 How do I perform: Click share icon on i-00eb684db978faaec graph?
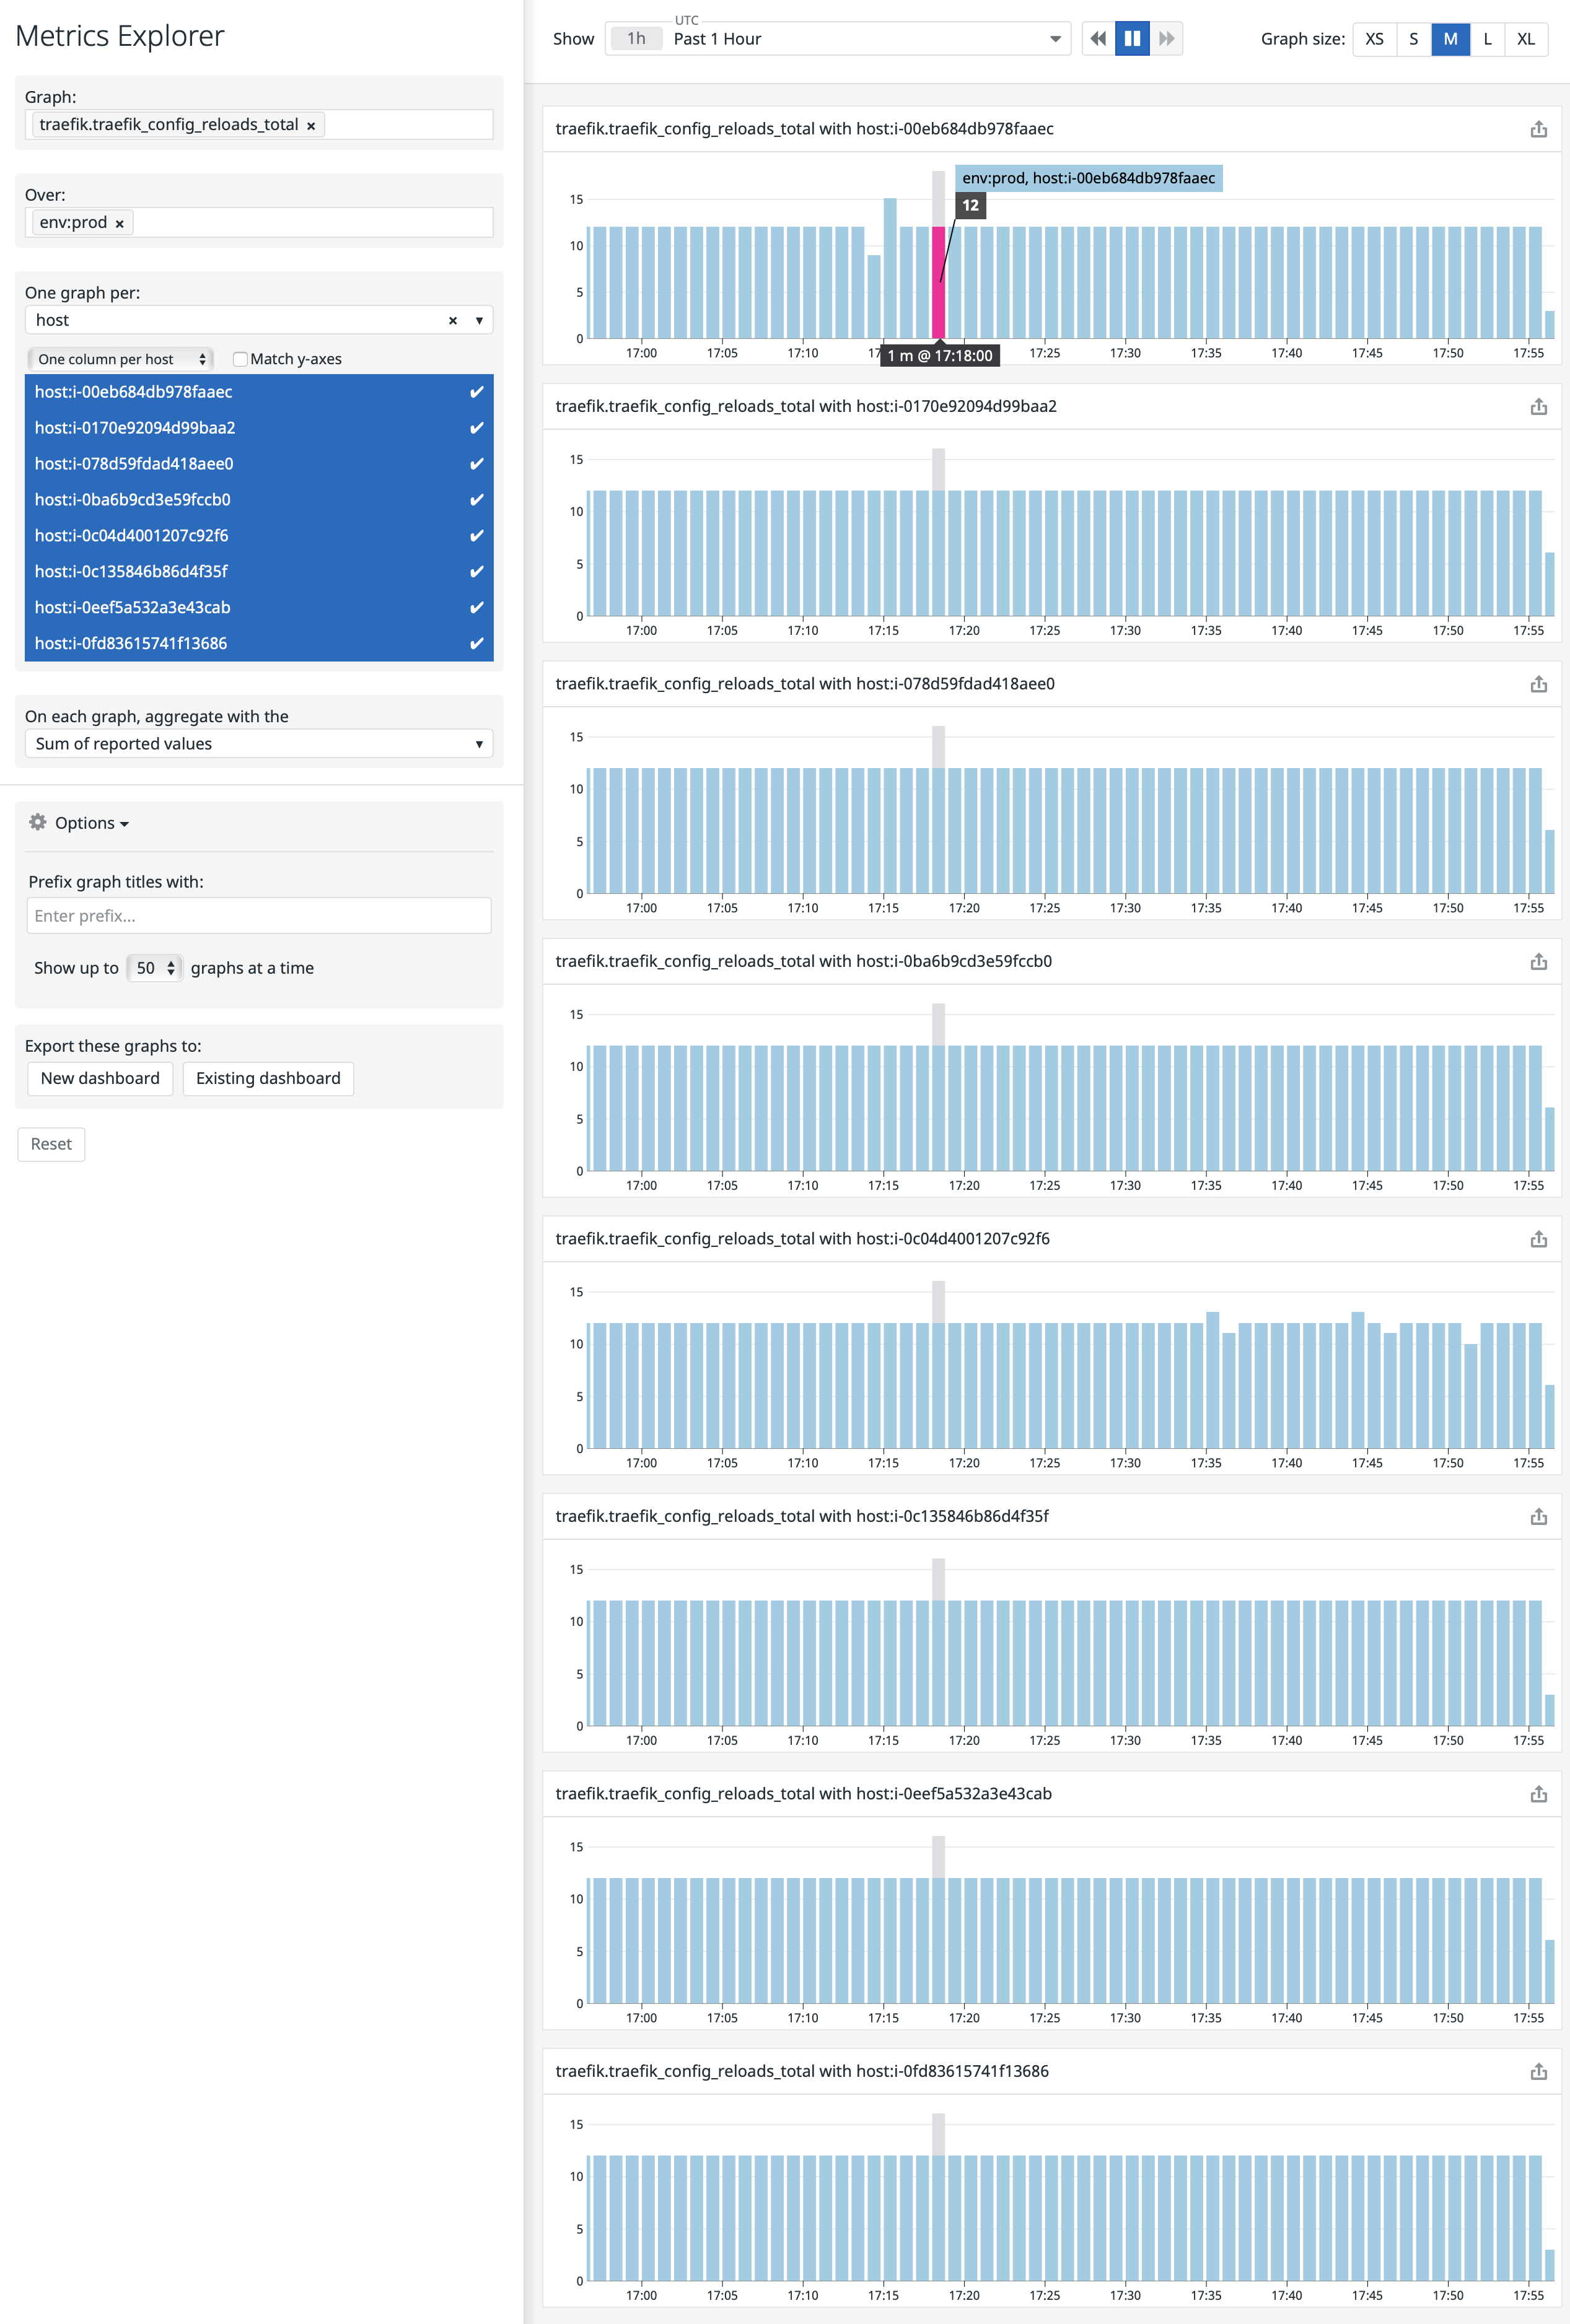click(x=1538, y=129)
